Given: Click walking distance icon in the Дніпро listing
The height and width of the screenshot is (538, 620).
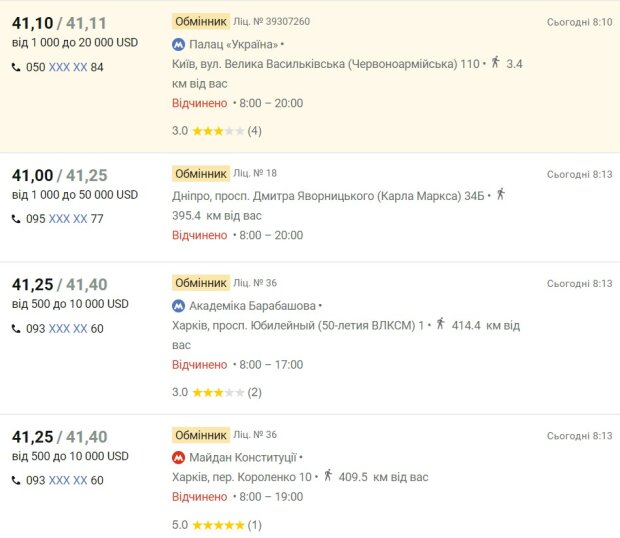Looking at the screenshot, I should click(501, 194).
